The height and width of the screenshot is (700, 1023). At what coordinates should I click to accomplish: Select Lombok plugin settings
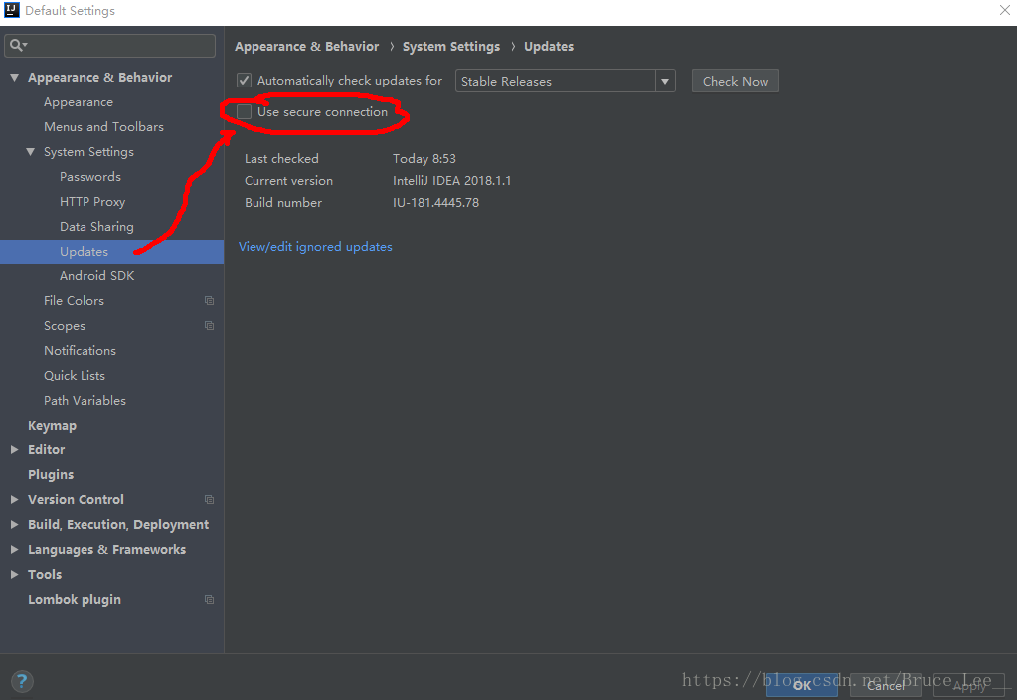point(74,600)
